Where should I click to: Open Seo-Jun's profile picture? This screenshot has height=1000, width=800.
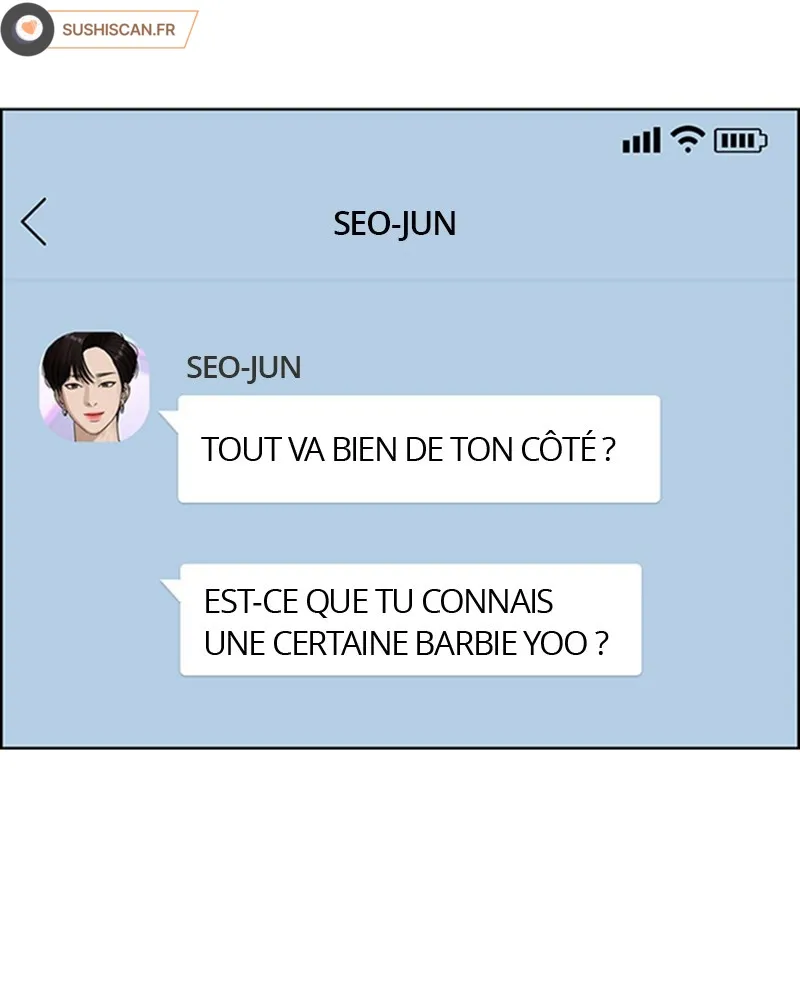tap(94, 386)
